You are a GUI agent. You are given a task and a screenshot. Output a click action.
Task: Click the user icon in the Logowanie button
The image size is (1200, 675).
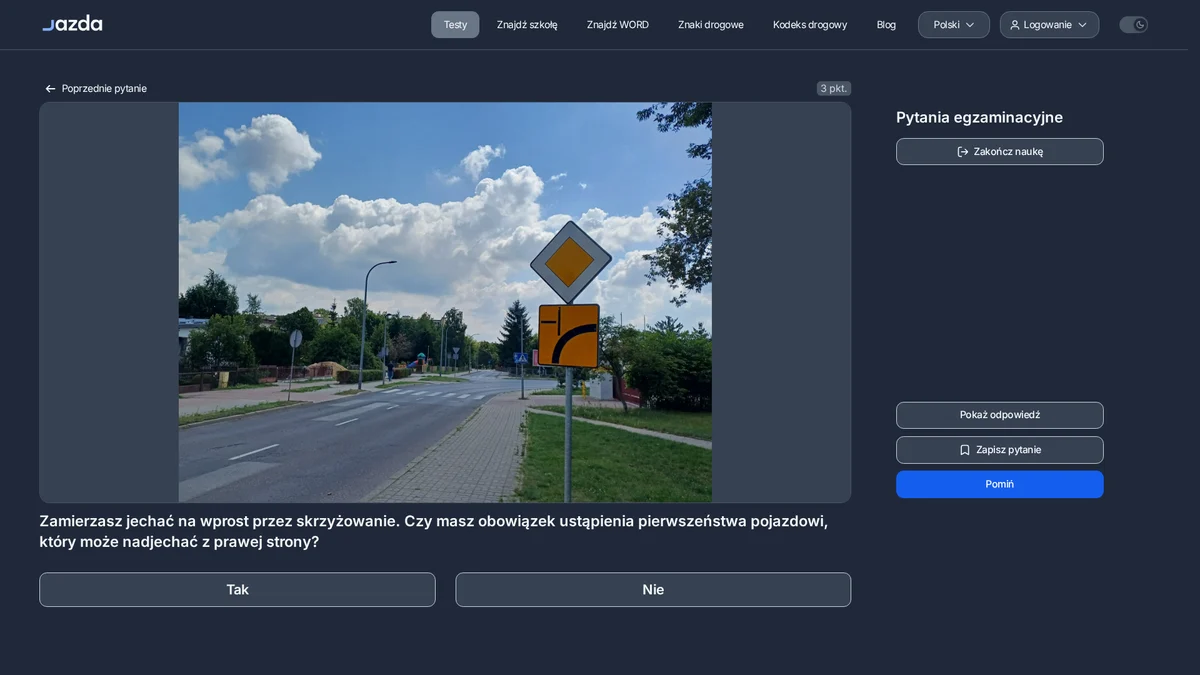[x=1015, y=25]
